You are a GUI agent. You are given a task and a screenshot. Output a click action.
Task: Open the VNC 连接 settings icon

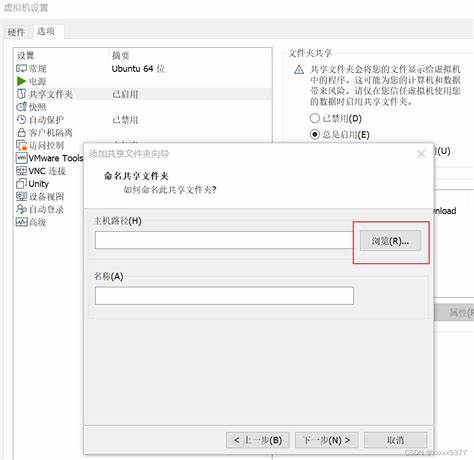tap(21, 171)
